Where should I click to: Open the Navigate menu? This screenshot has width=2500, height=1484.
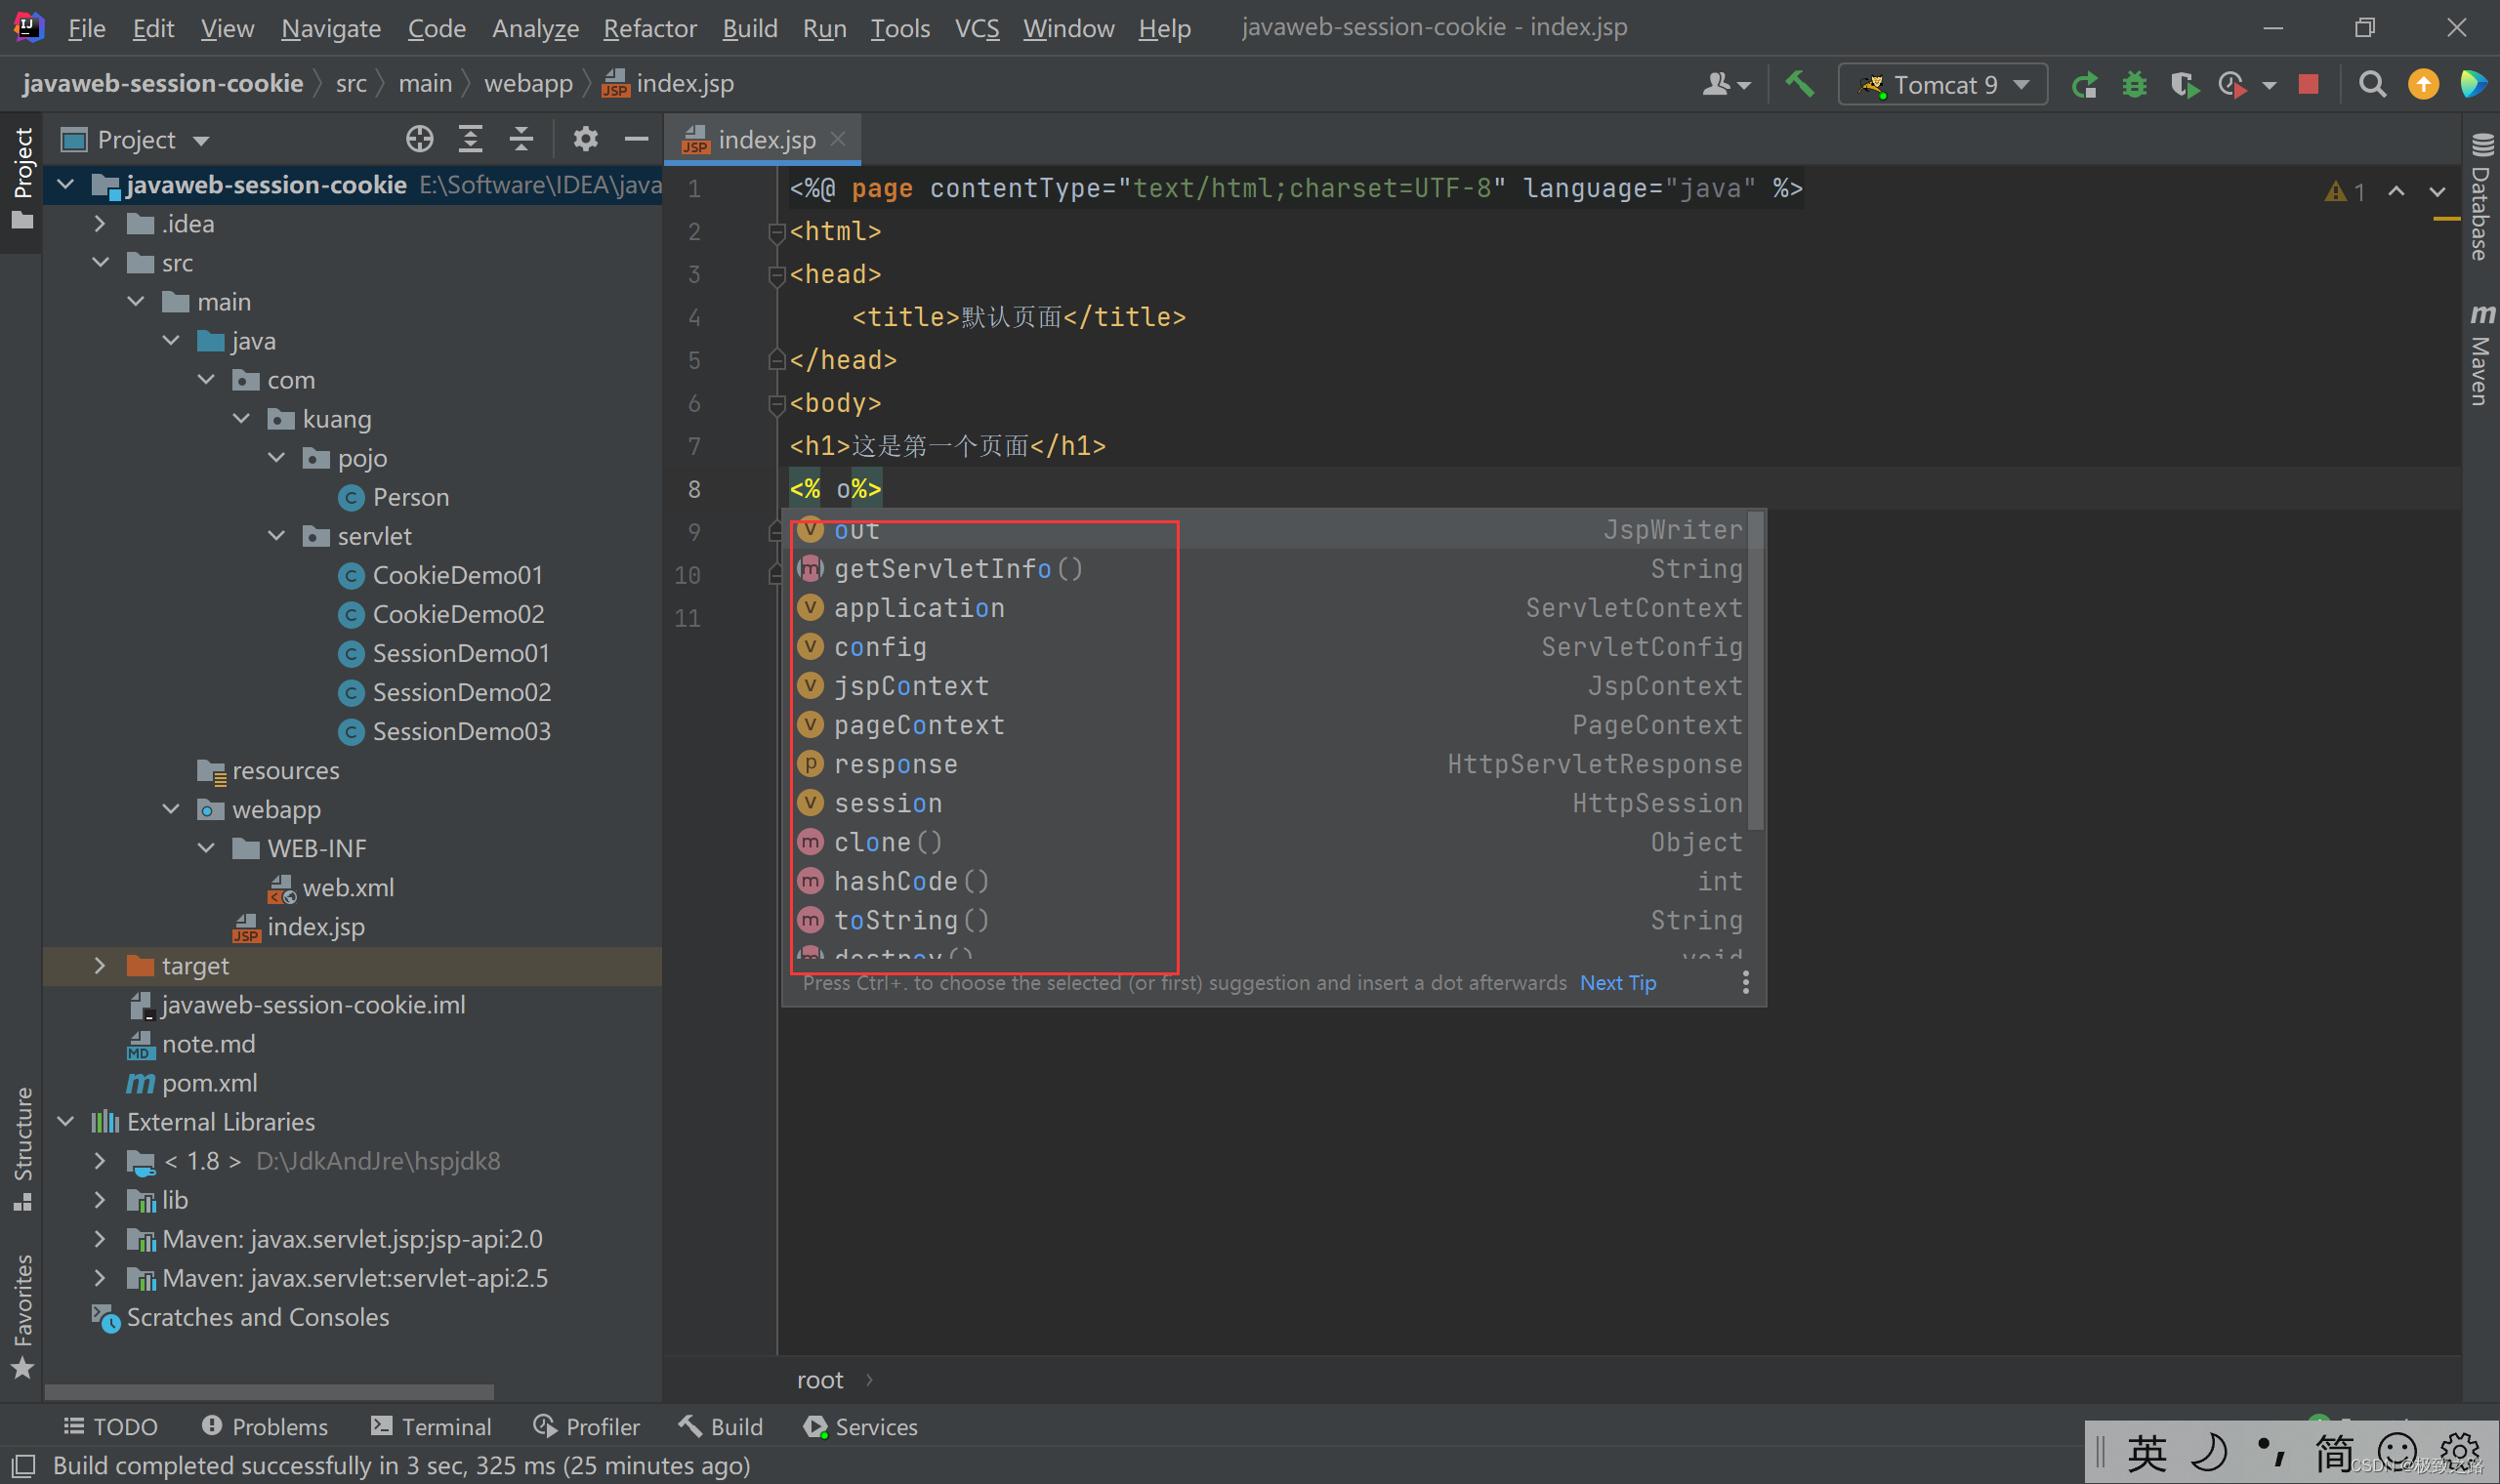click(x=331, y=28)
